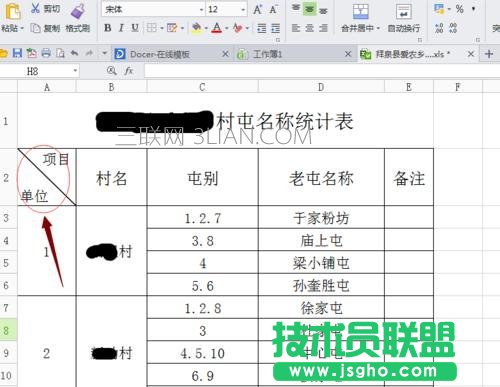The image size is (500, 387).
Task: Toggle Underline formatting
Action: coord(135,28)
